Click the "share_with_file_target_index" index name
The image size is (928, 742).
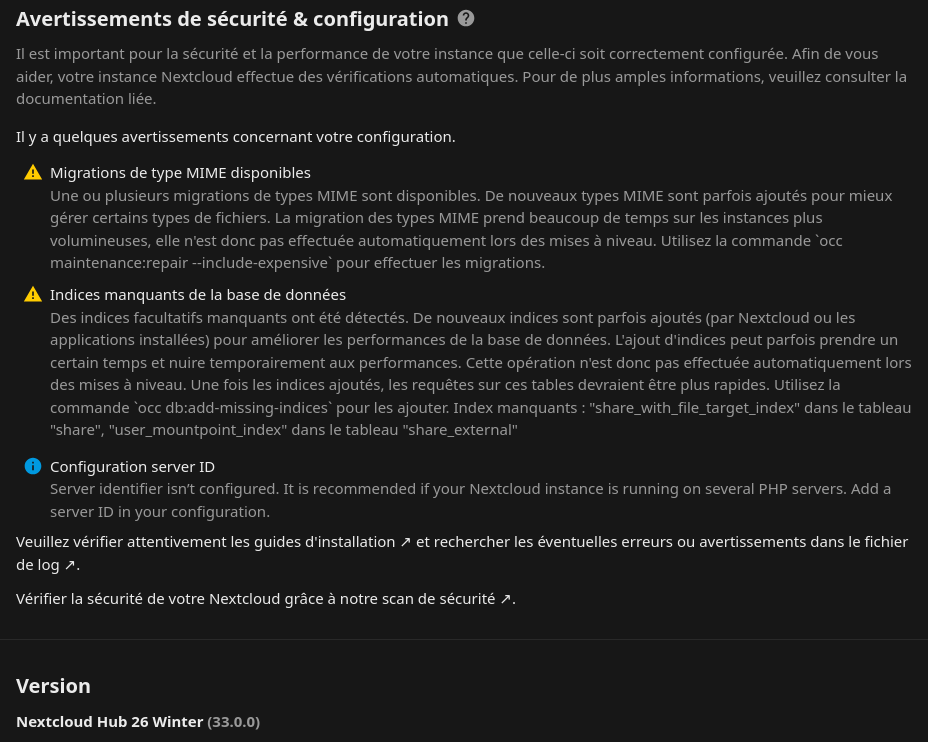[x=695, y=407]
